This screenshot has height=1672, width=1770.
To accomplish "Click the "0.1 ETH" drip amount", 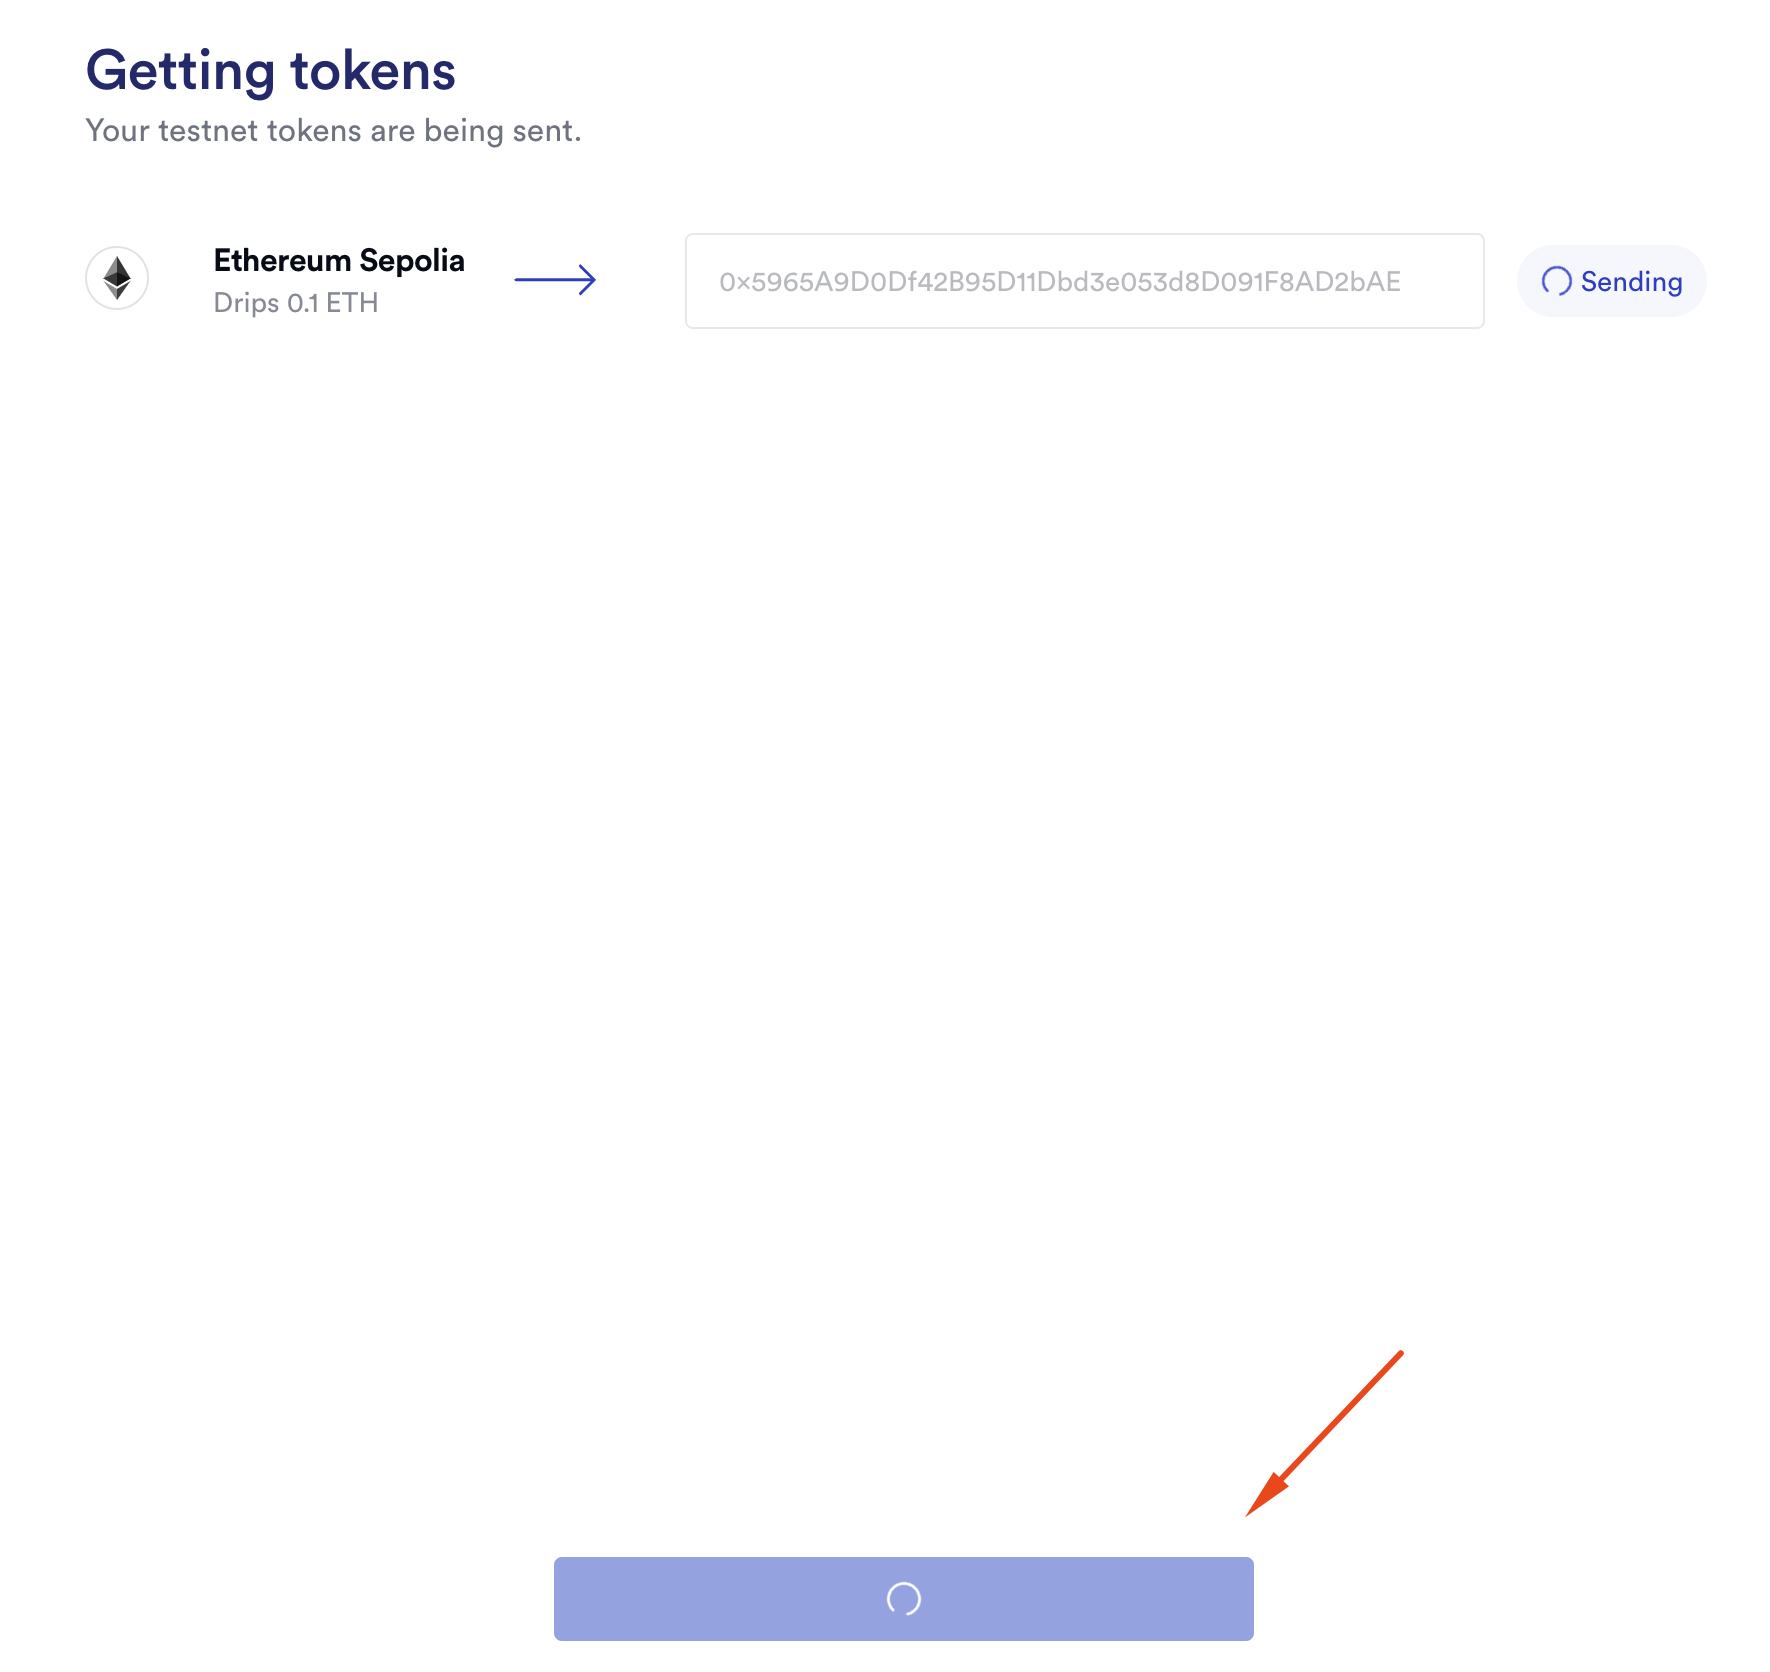I will (332, 303).
